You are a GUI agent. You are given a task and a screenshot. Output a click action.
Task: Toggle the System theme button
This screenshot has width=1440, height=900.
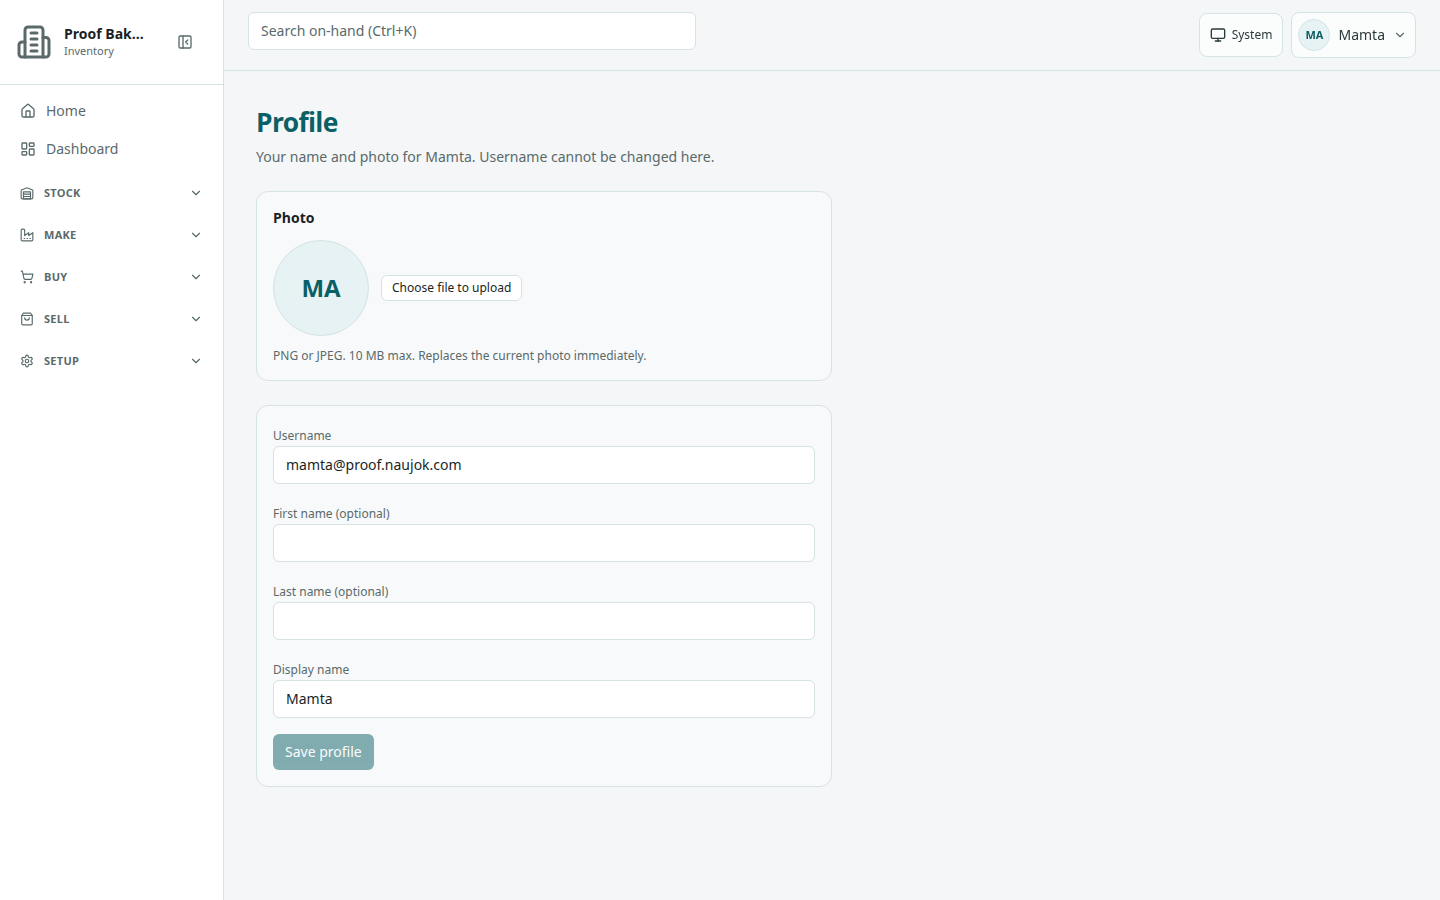[1240, 35]
